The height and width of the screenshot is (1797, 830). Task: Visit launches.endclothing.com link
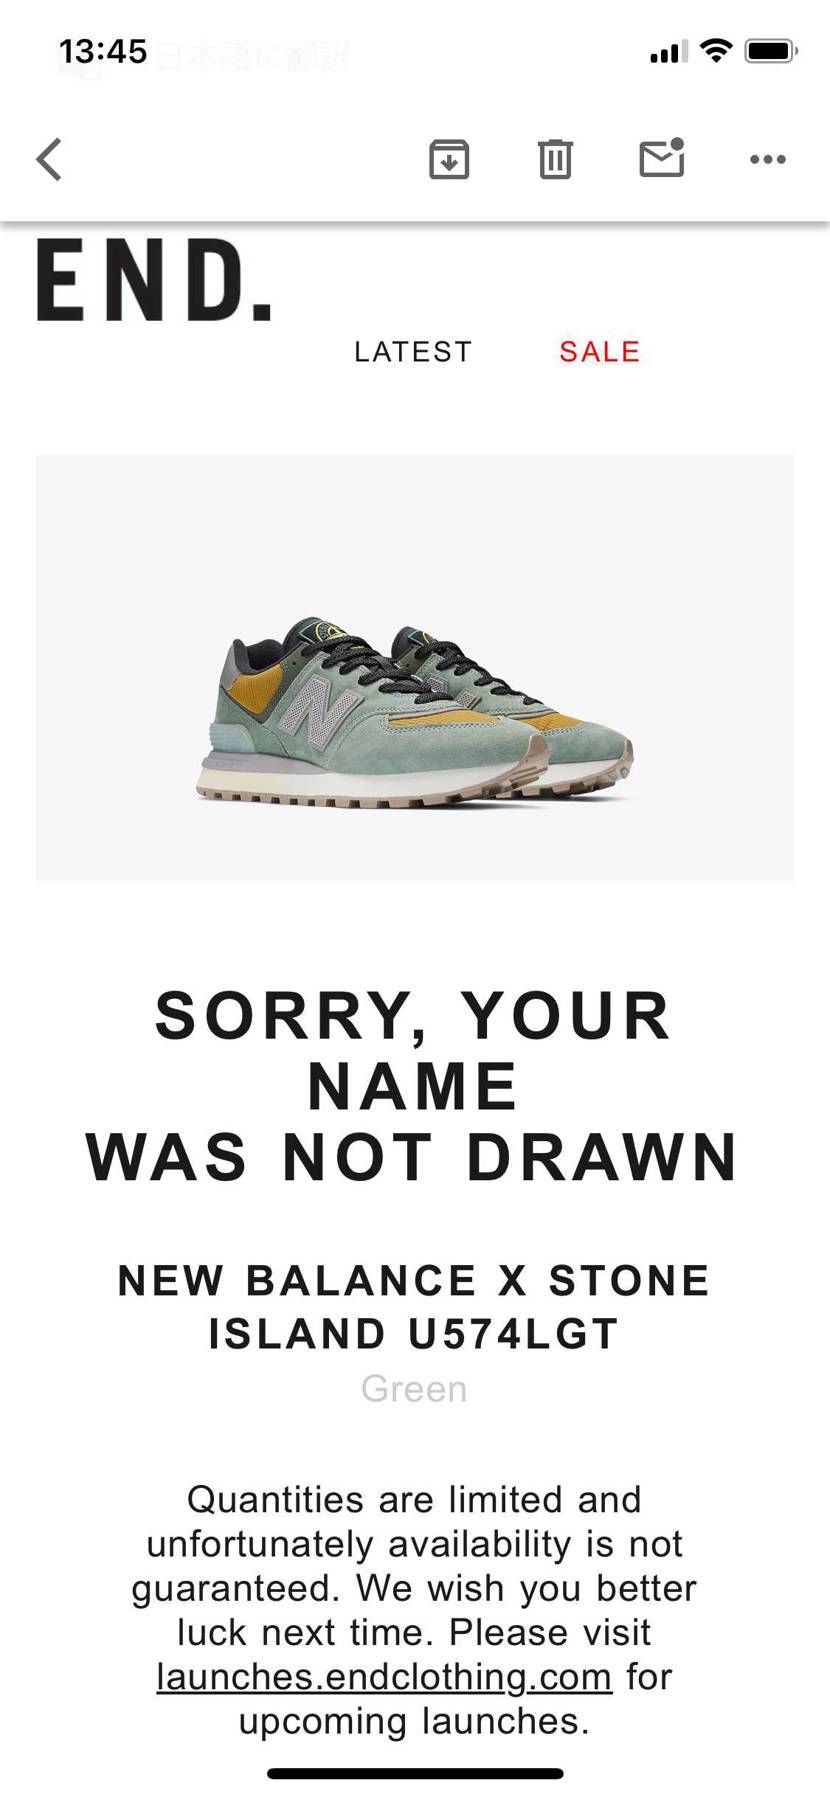tap(384, 1676)
